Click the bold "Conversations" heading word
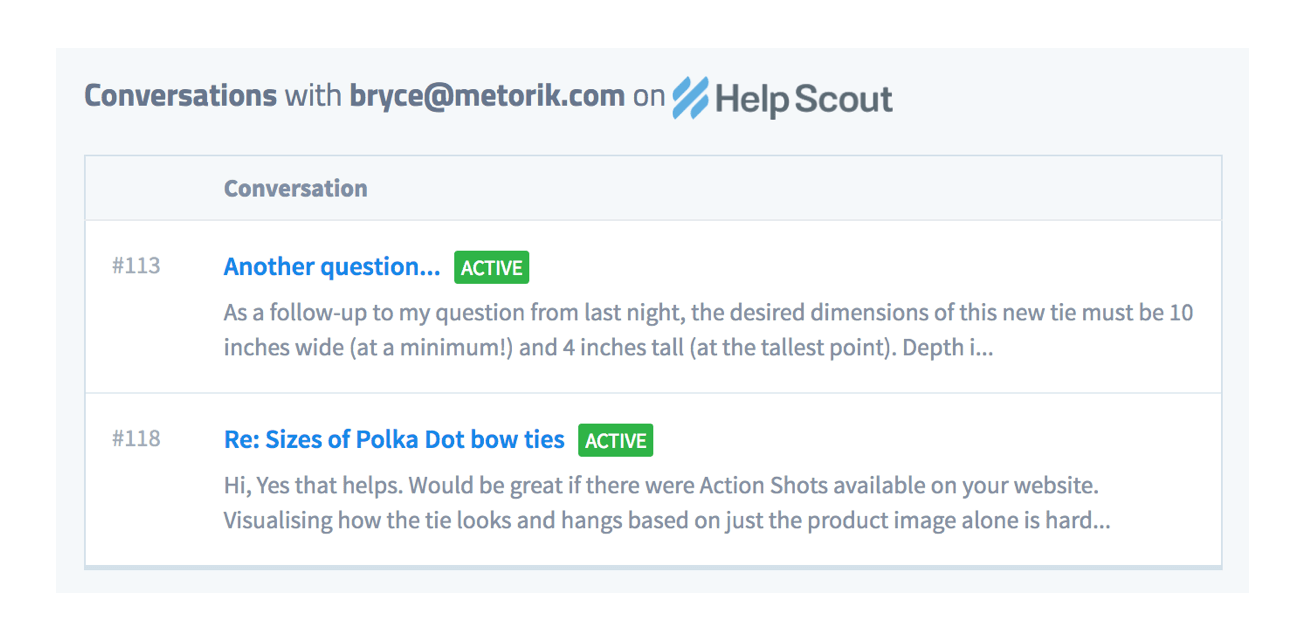Image resolution: width=1304 pixels, height=641 pixels. point(180,96)
